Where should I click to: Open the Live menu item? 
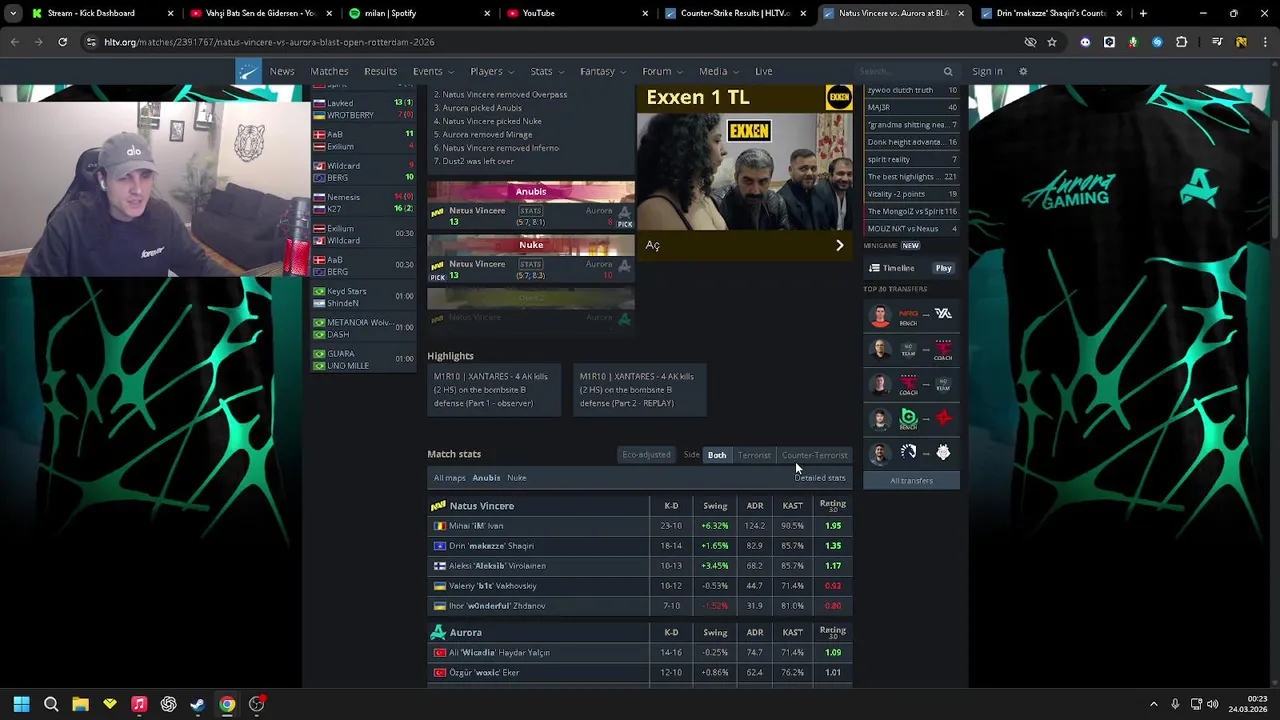(764, 71)
